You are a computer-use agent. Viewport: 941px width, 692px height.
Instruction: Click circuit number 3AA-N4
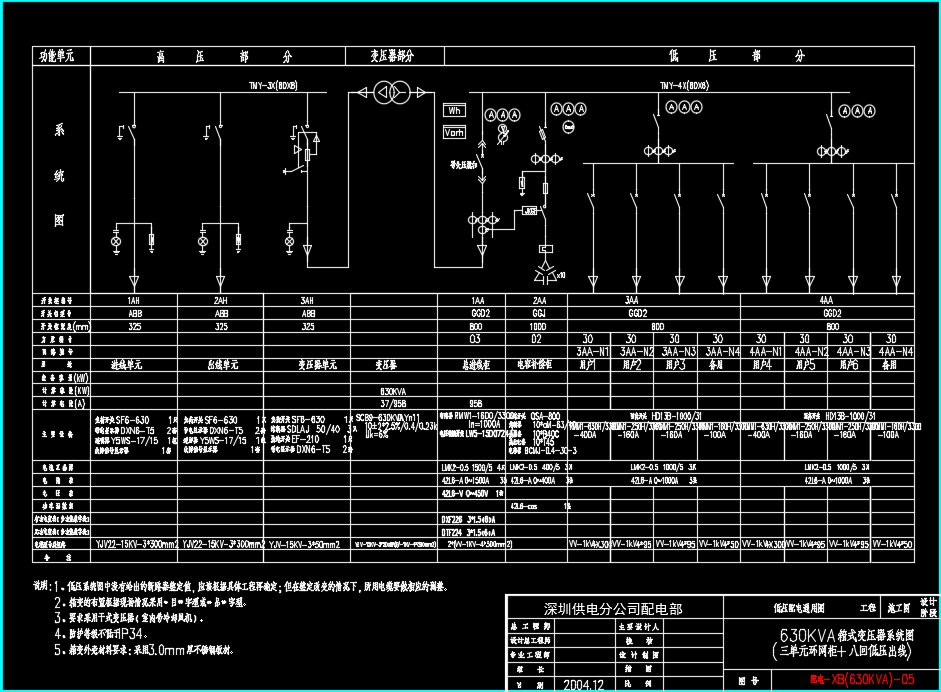[723, 352]
